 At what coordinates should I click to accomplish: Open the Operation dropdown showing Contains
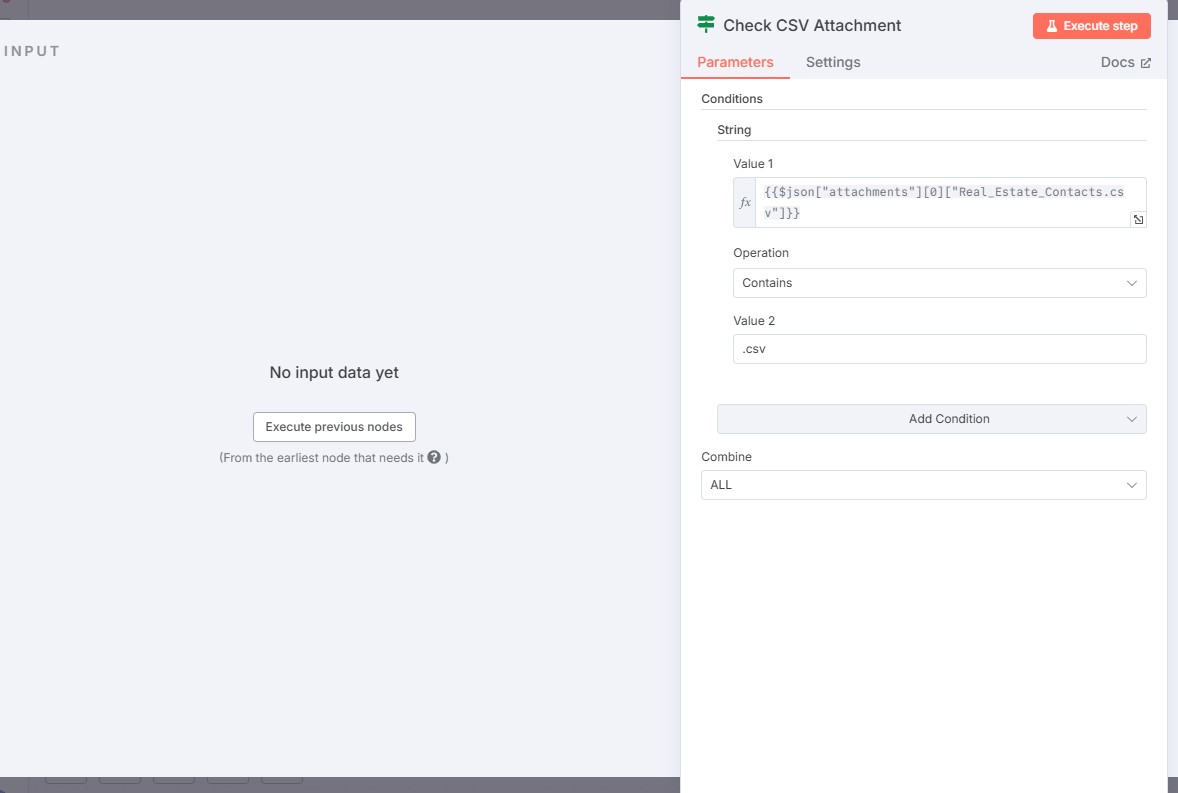[939, 282]
